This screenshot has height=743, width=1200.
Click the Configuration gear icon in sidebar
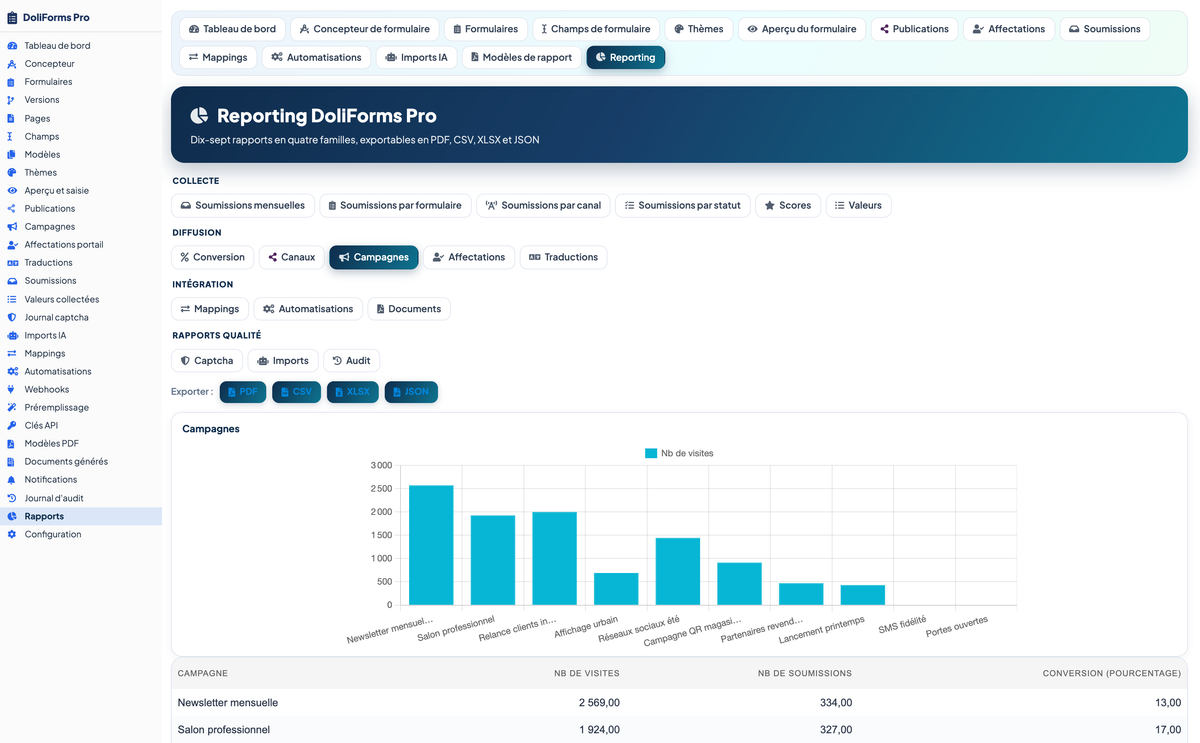(x=12, y=534)
